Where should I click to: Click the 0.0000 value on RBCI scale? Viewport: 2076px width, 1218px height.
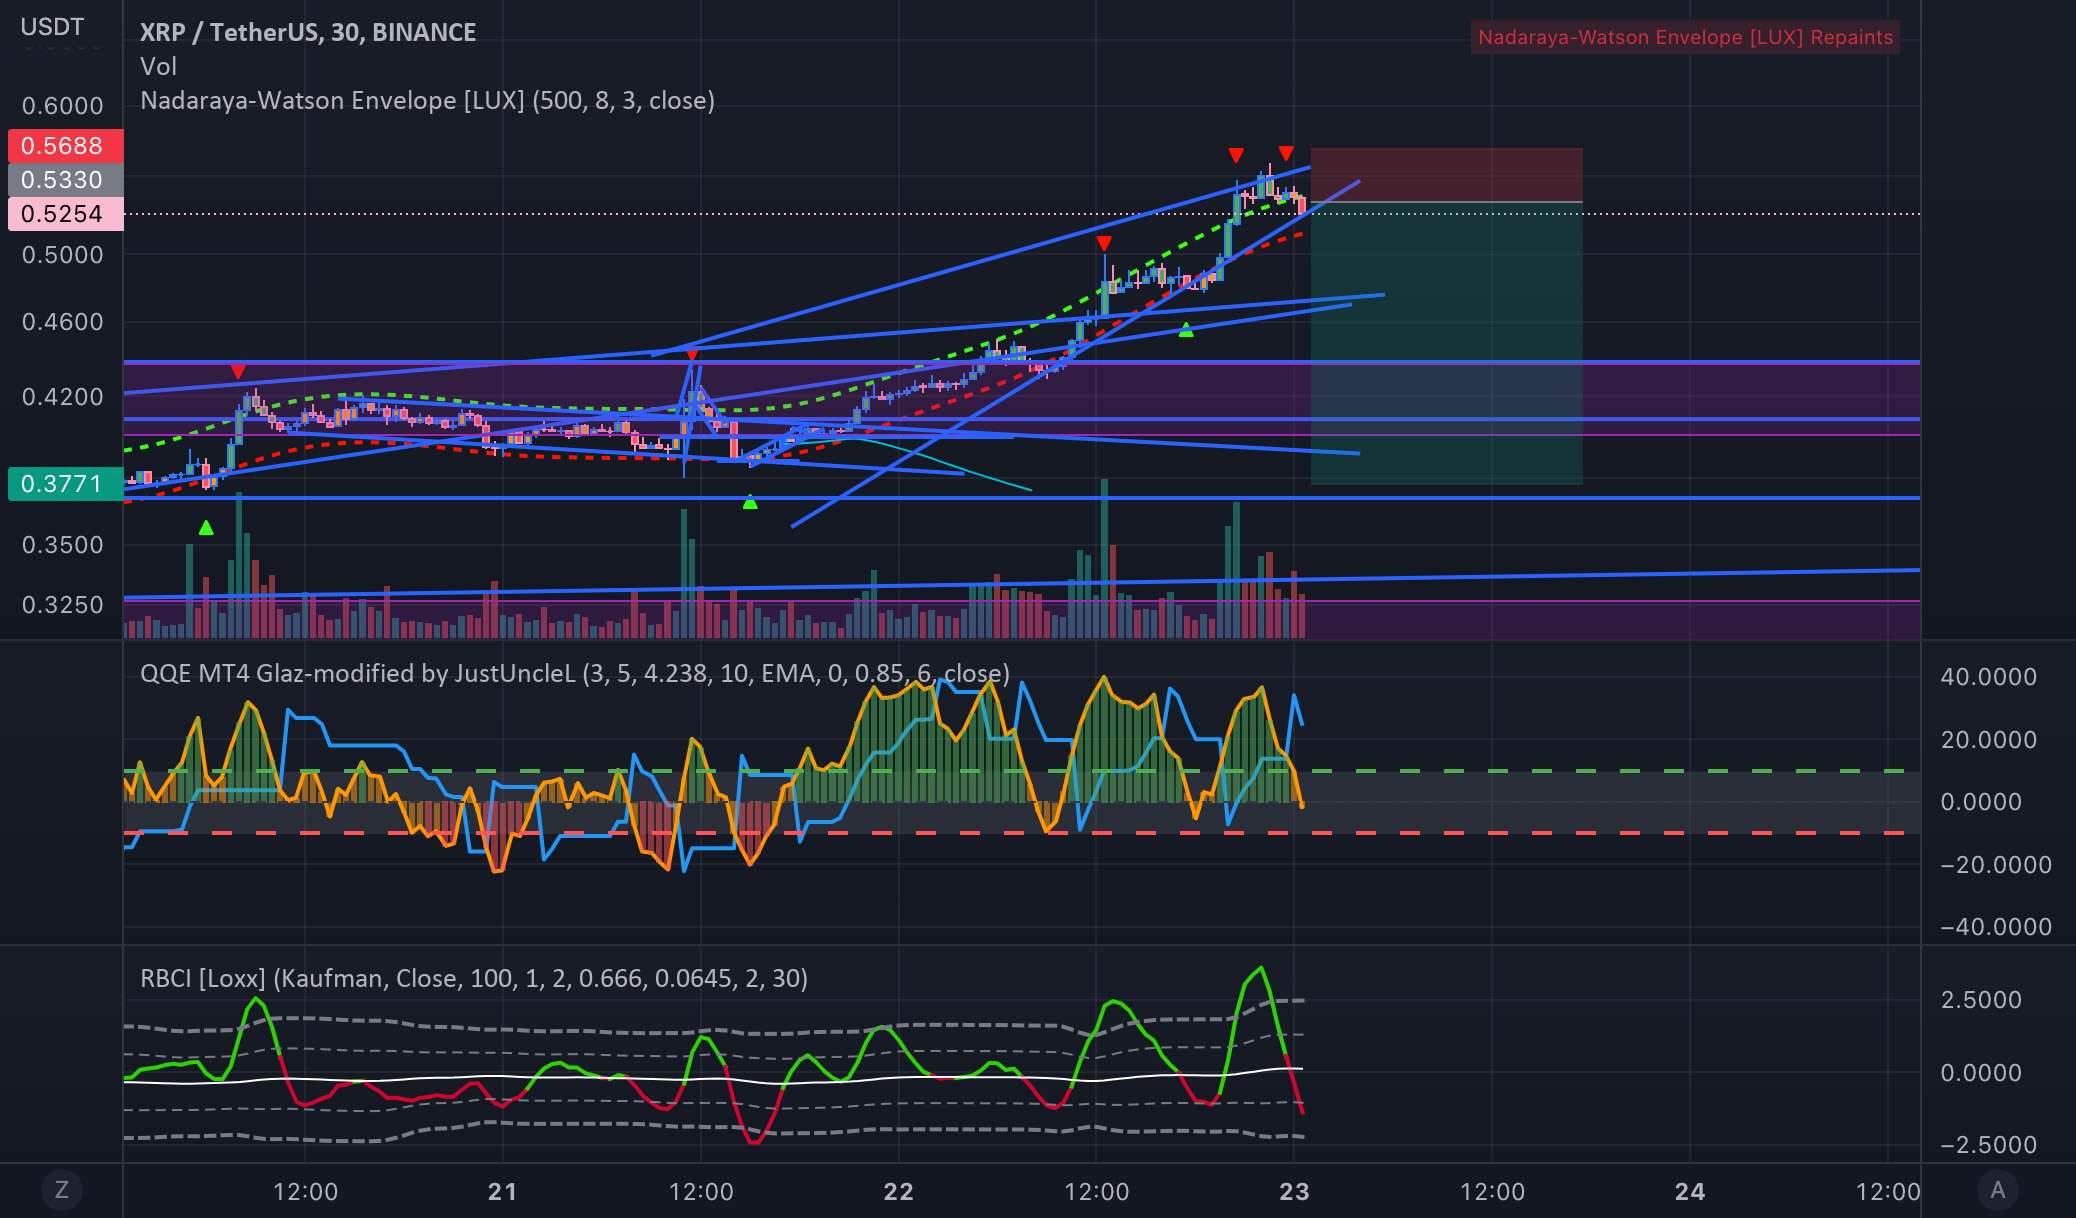pyautogui.click(x=1981, y=1073)
